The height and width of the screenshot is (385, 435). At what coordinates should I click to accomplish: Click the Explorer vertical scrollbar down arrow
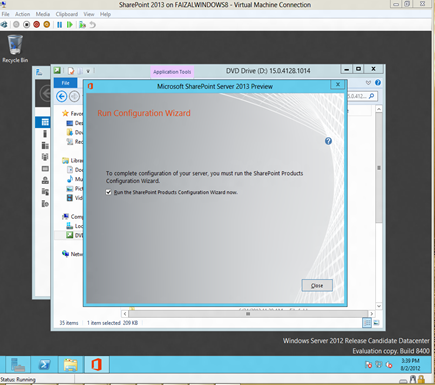[x=379, y=306]
